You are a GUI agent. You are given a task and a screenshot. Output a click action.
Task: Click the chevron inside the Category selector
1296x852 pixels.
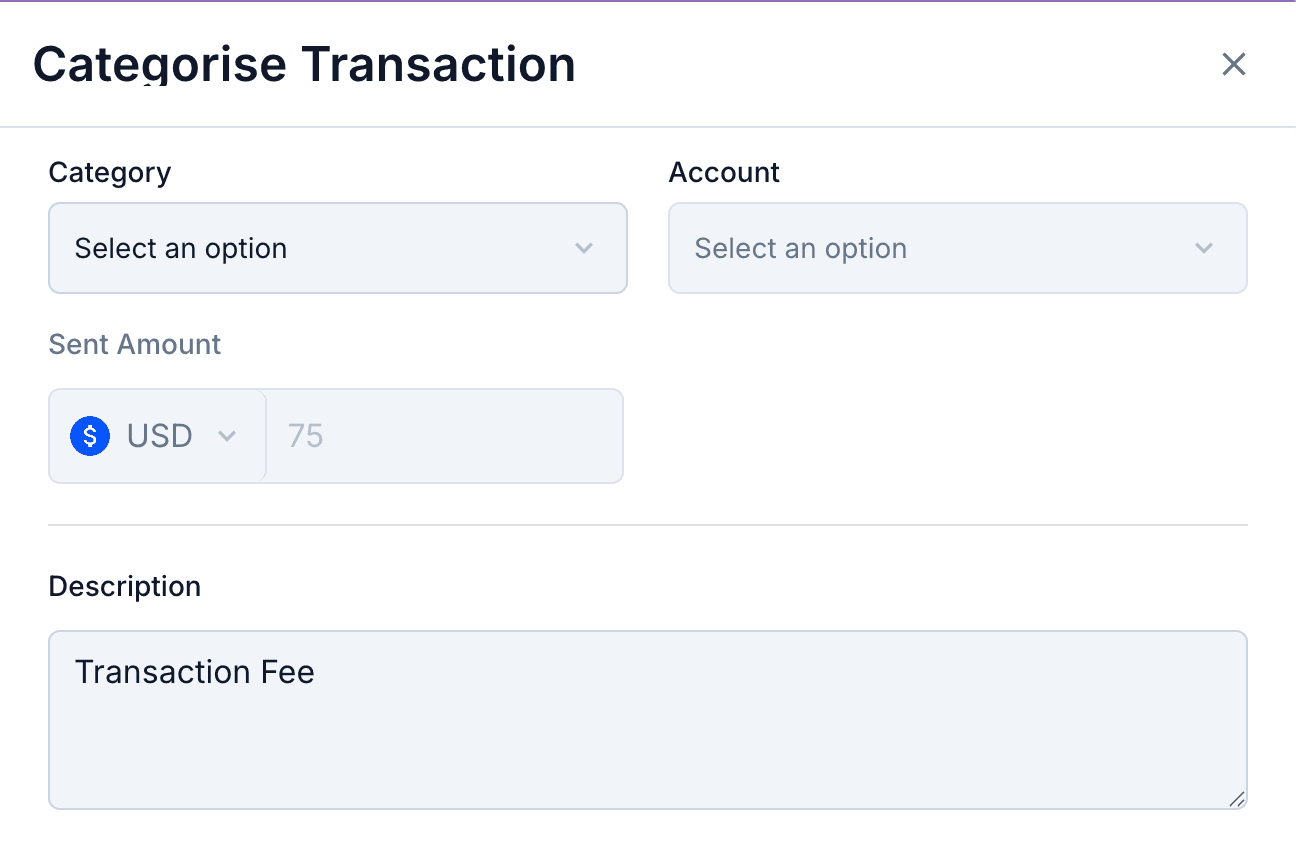584,248
